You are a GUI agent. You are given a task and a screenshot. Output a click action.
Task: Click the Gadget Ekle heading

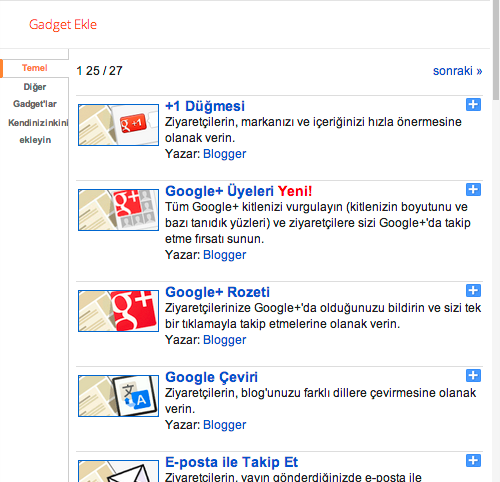coord(63,25)
